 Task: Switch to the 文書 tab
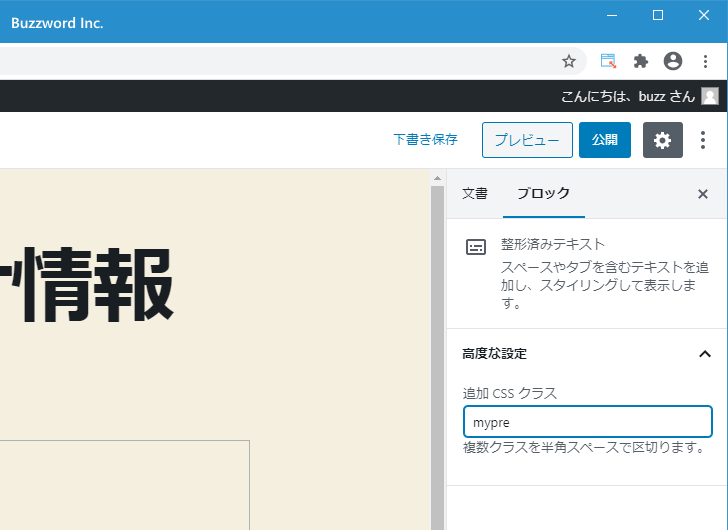point(475,194)
